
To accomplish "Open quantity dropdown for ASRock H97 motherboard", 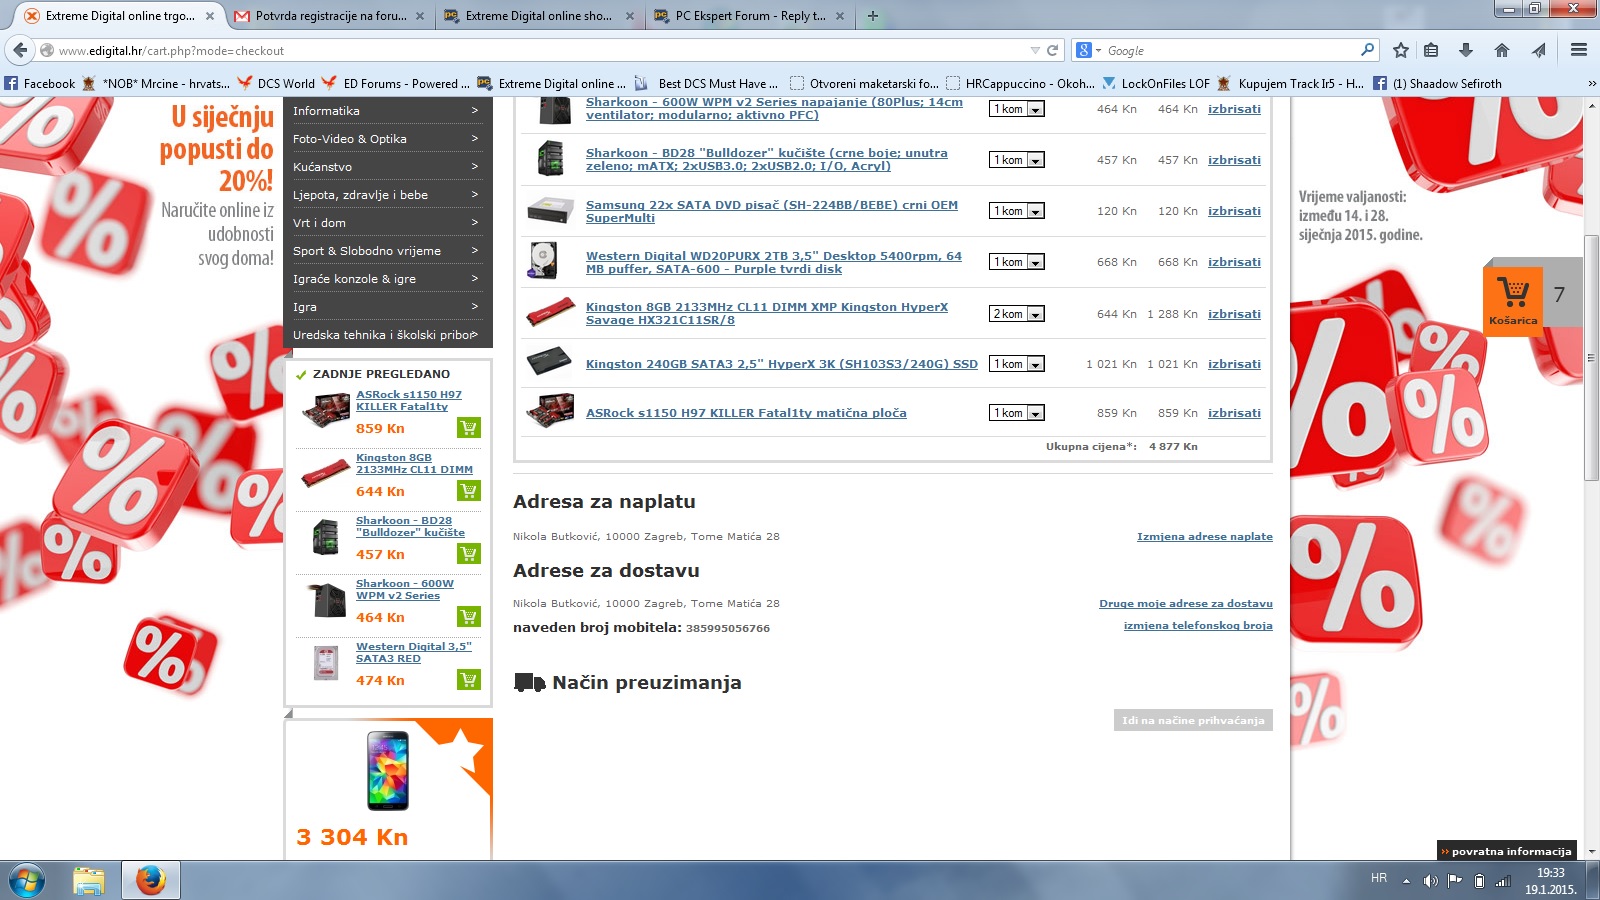I will [x=1017, y=413].
